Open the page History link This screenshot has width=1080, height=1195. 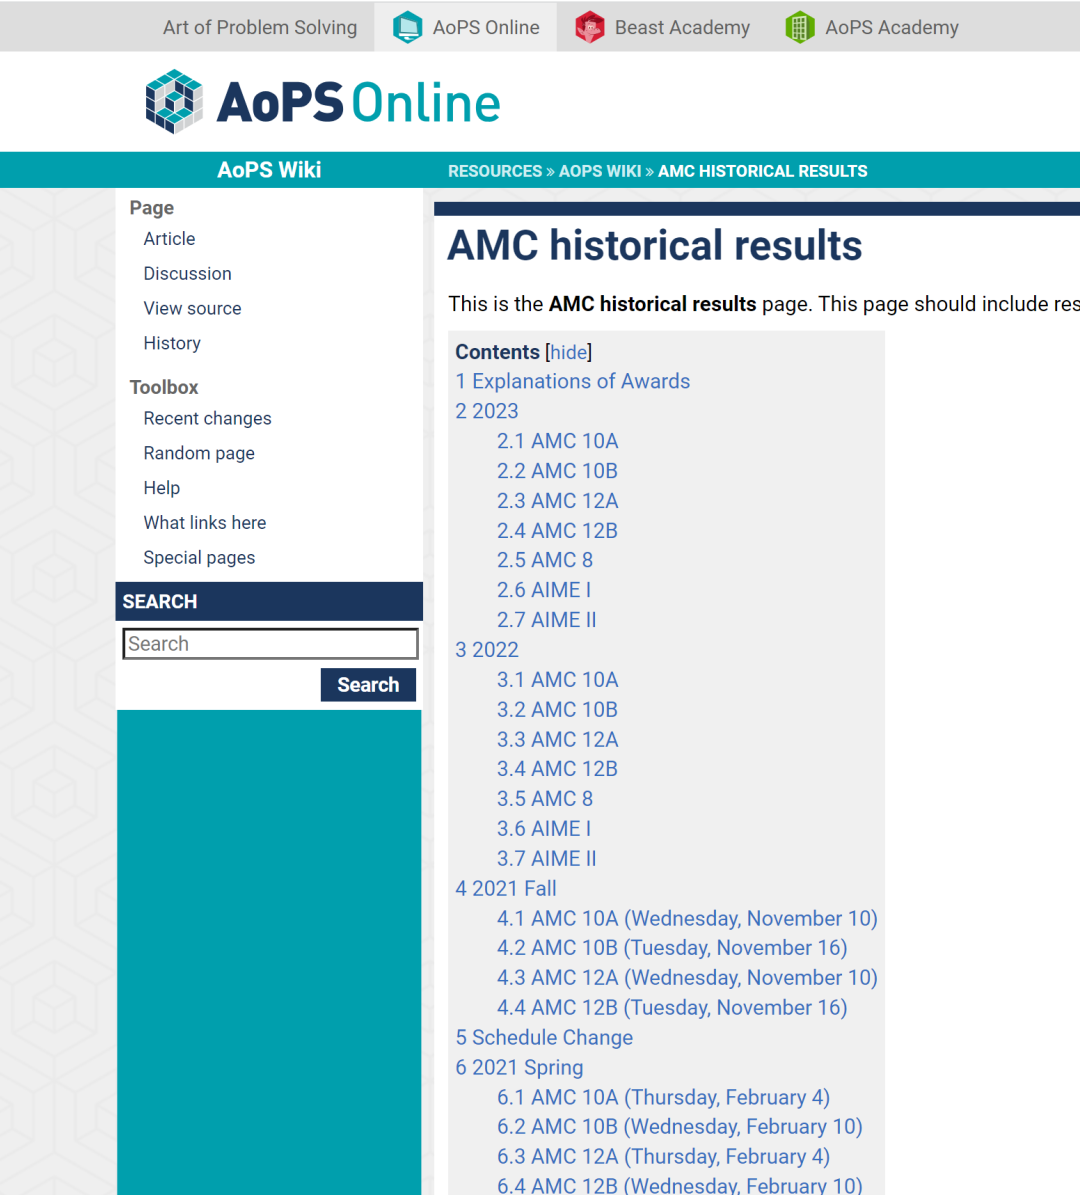172,343
